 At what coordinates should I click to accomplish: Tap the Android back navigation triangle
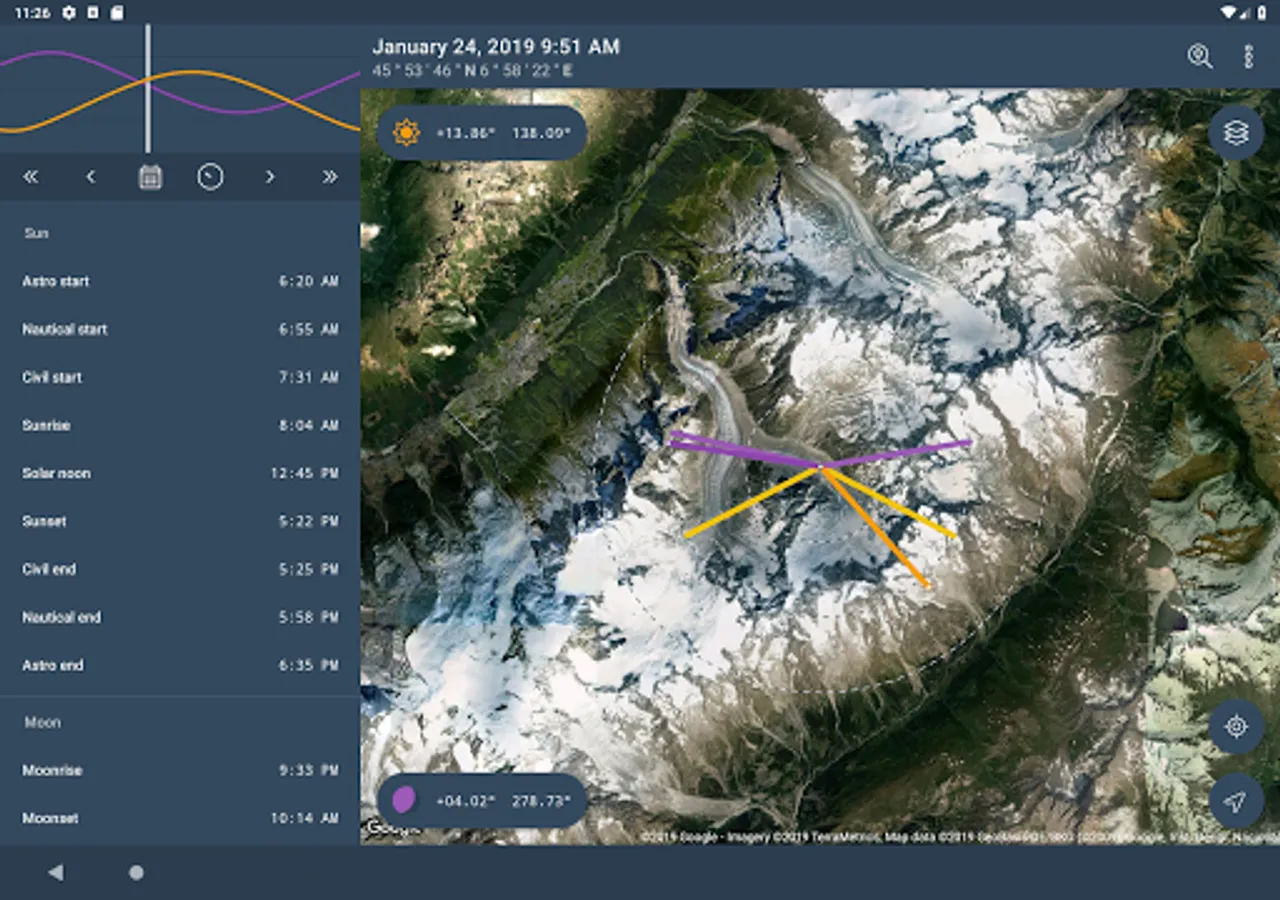[x=56, y=873]
